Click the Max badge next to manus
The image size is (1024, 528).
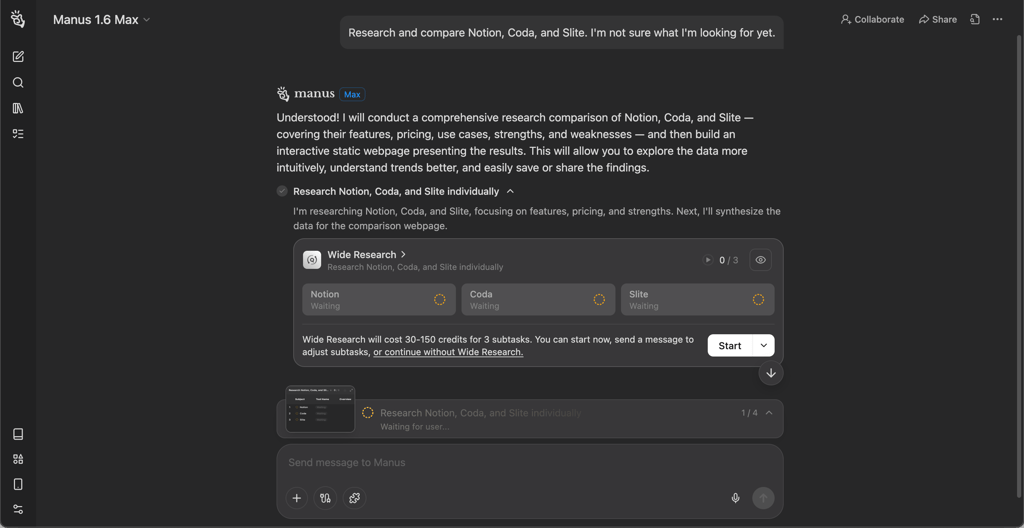[x=352, y=95]
